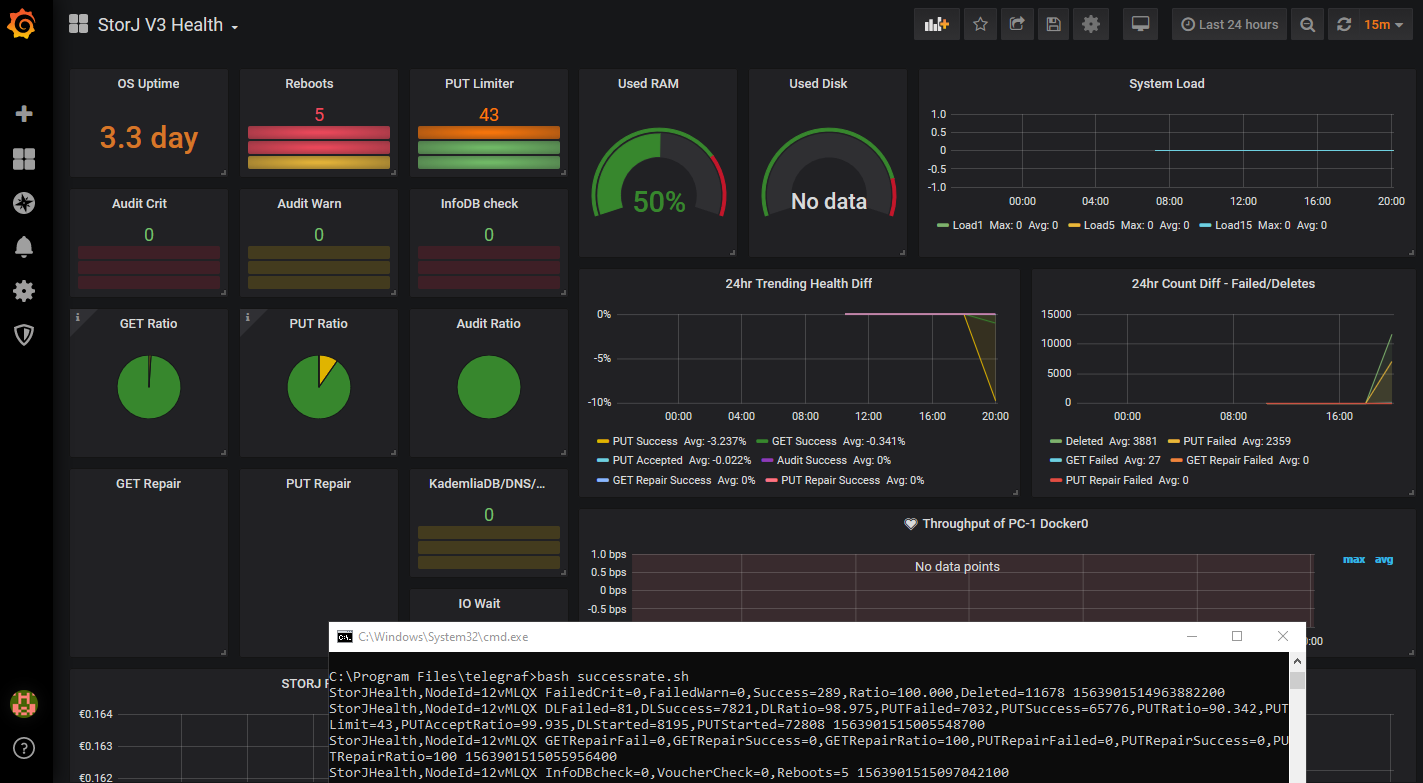Open the user avatar profile
The height and width of the screenshot is (783, 1423).
(24, 704)
